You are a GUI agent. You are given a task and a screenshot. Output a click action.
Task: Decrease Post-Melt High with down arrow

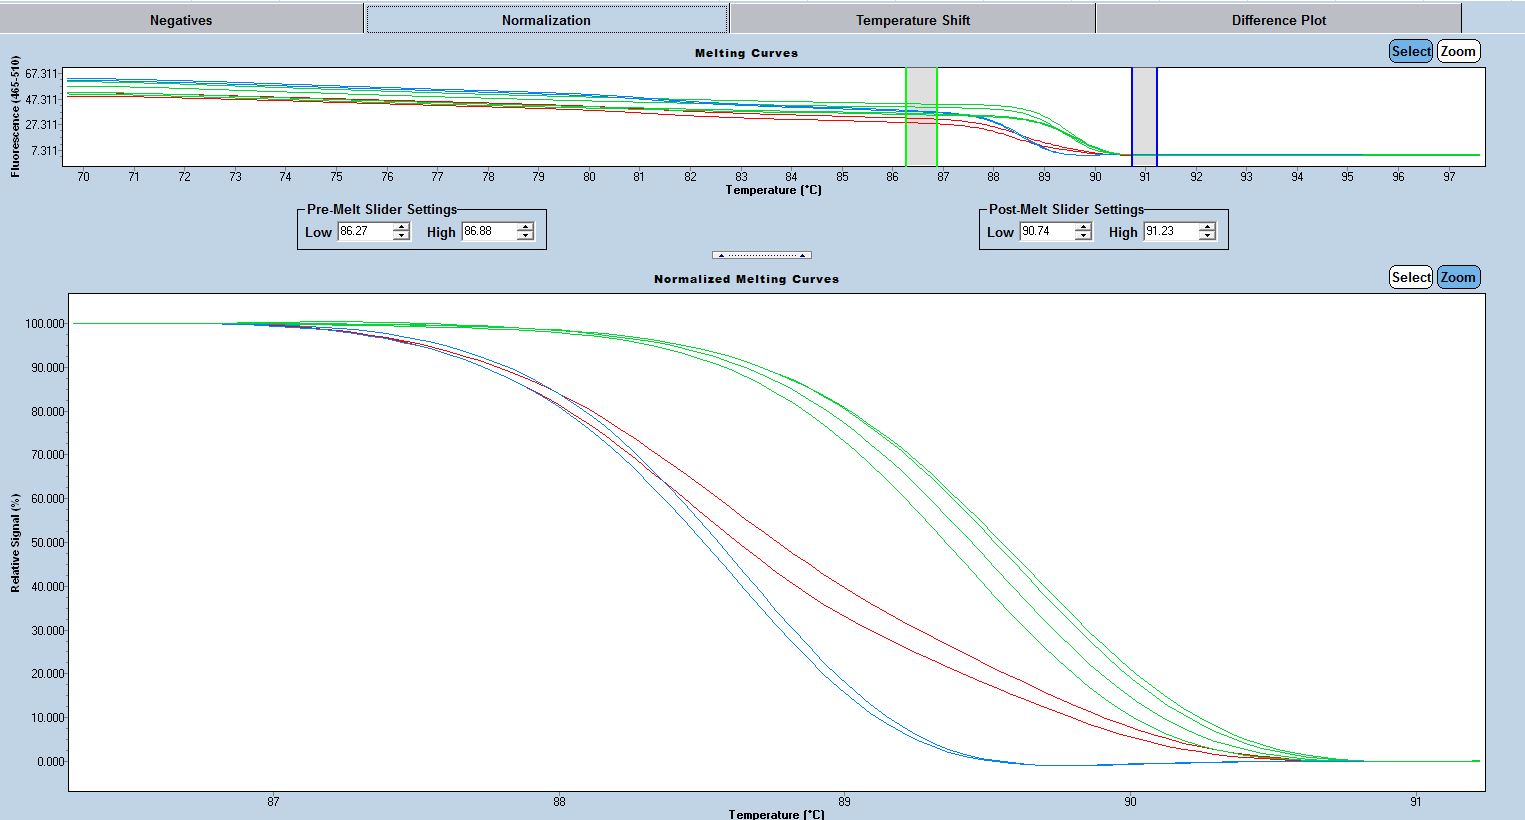[1208, 237]
